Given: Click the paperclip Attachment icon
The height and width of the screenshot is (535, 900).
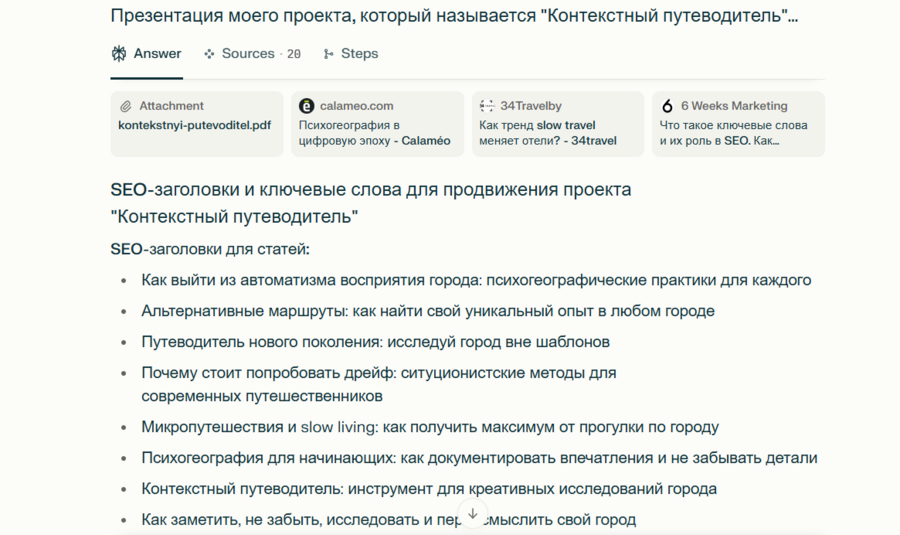Looking at the screenshot, I should click(126, 106).
